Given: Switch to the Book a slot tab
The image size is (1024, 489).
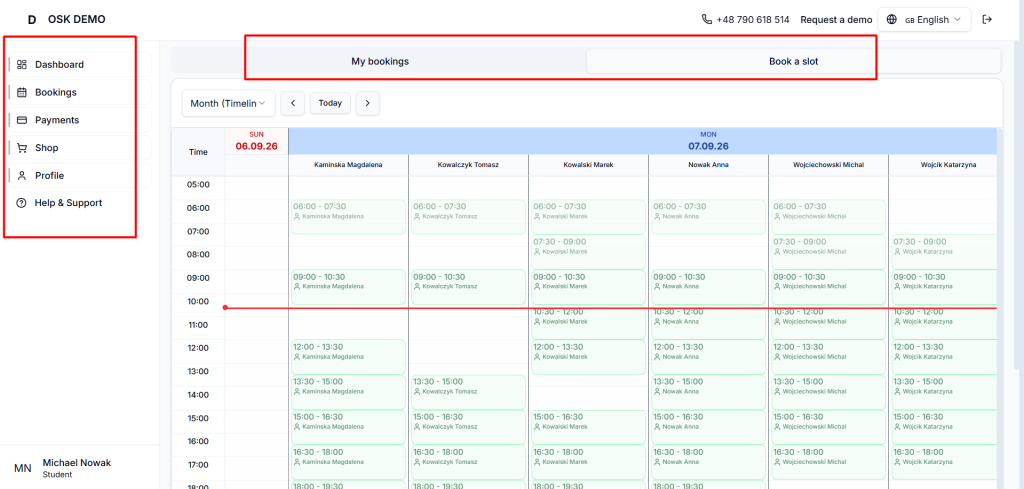Looking at the screenshot, I should click(793, 61).
